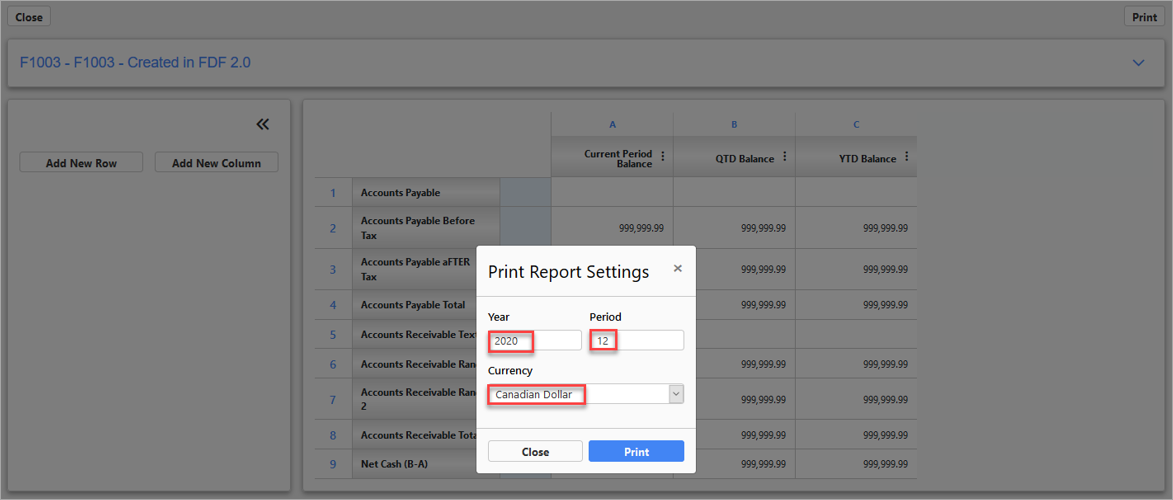1173x500 pixels.
Task: Select row number 9 Net Cash (B-A)
Action: pyautogui.click(x=333, y=464)
